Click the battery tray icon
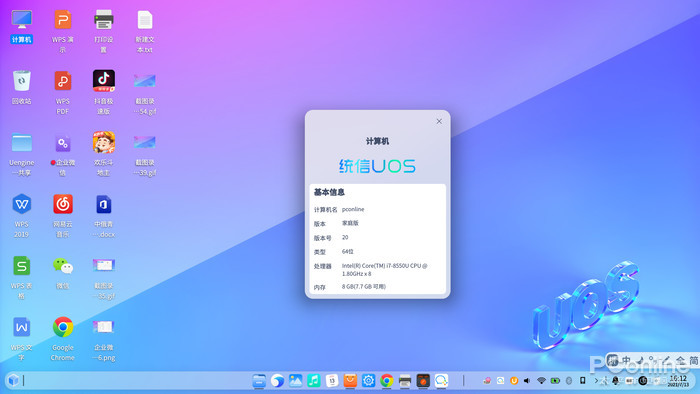 pyautogui.click(x=555, y=381)
